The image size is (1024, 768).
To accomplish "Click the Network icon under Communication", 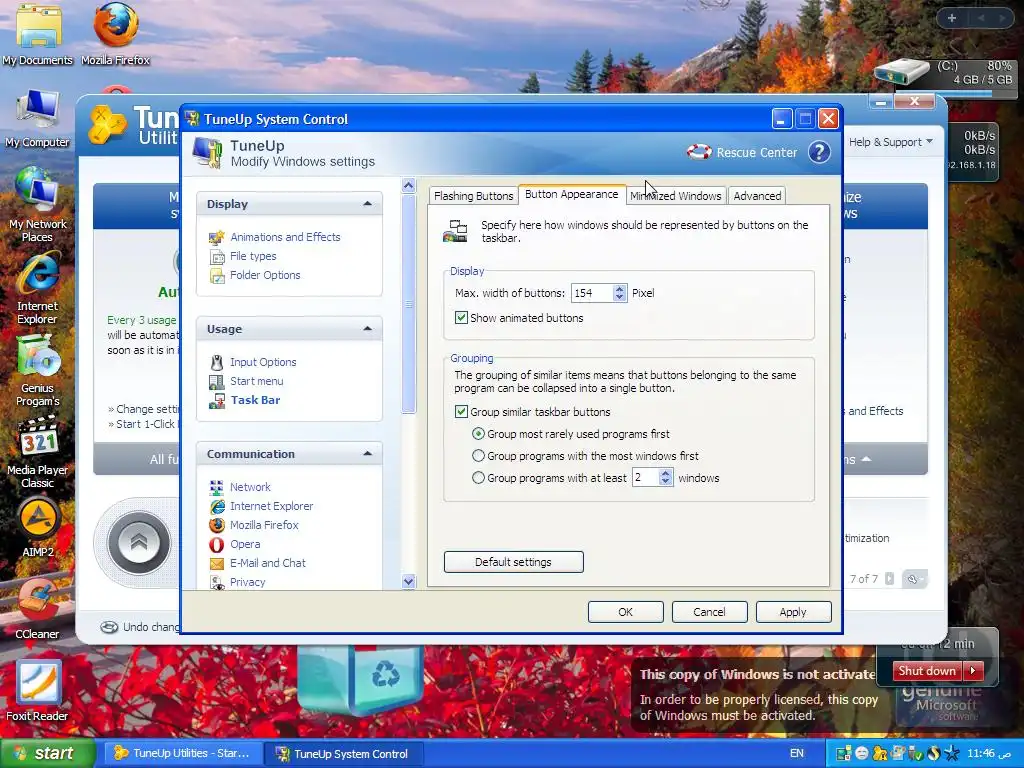I will click(216, 487).
